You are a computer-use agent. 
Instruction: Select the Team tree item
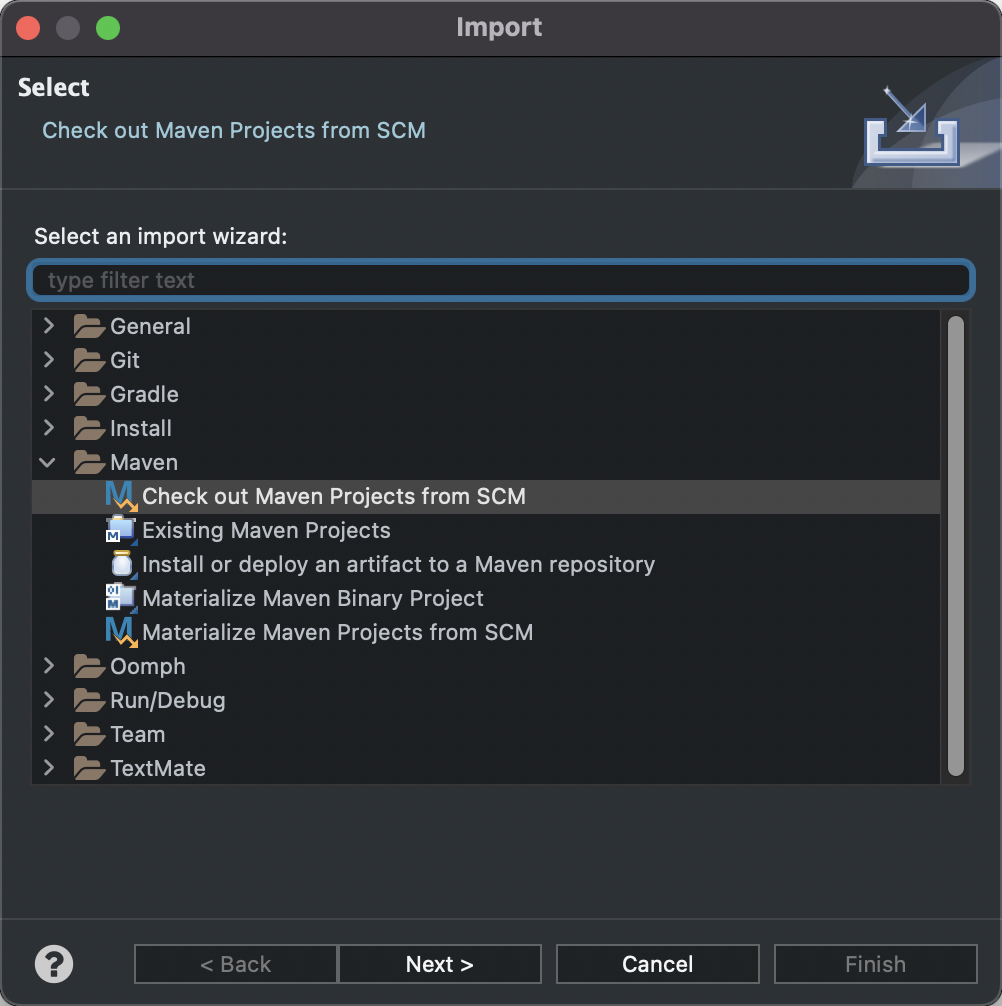coord(137,735)
